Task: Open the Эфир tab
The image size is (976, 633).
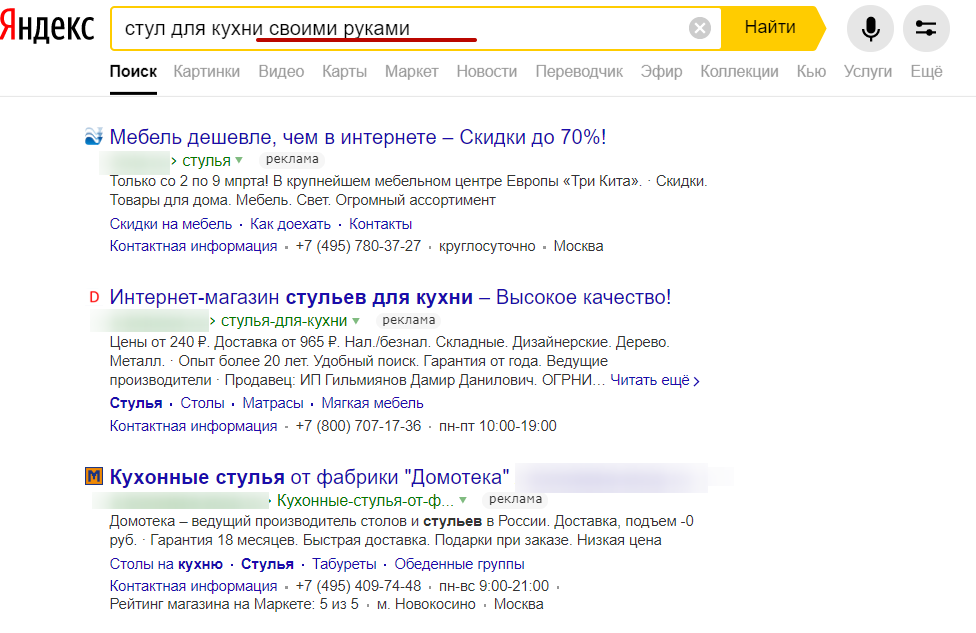Action: pyautogui.click(x=662, y=72)
